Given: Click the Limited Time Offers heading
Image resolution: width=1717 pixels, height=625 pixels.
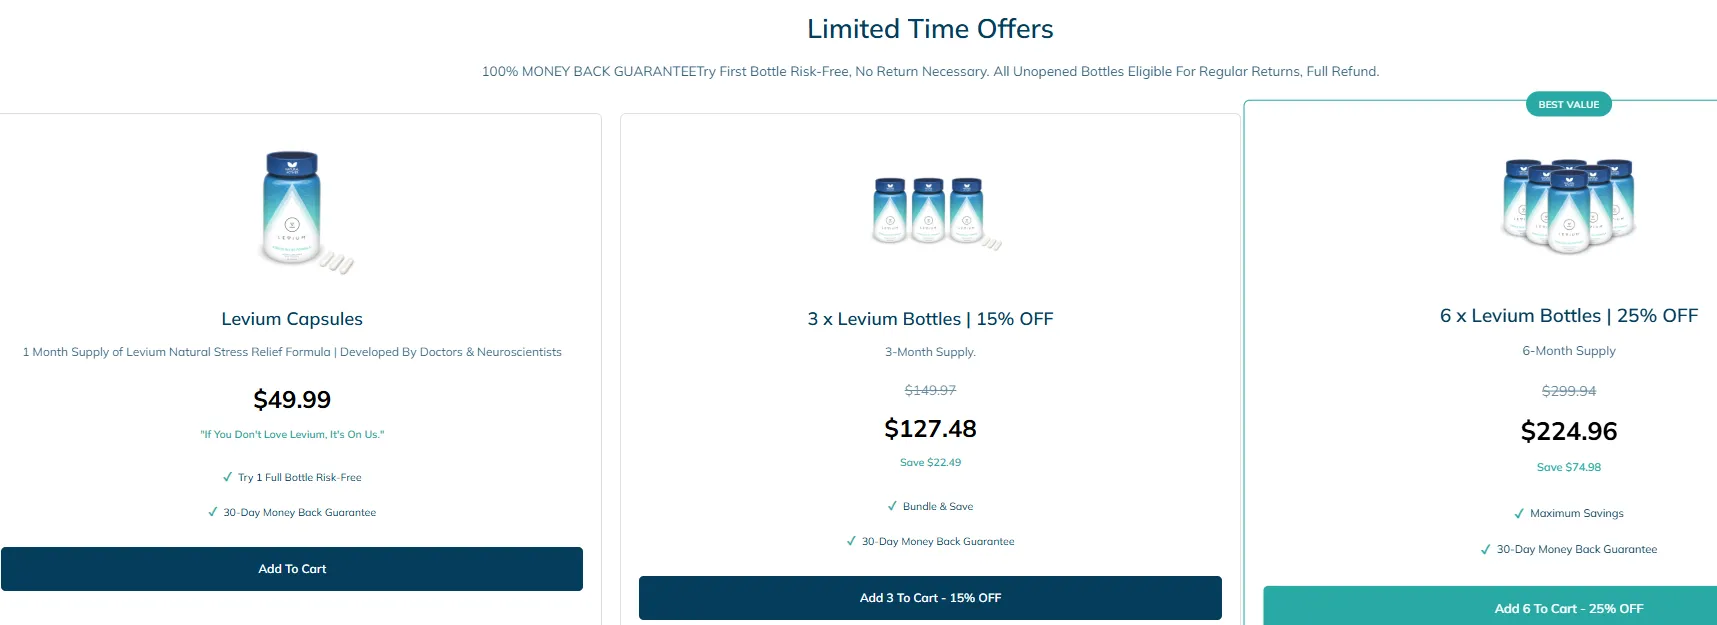Looking at the screenshot, I should pyautogui.click(x=930, y=29).
